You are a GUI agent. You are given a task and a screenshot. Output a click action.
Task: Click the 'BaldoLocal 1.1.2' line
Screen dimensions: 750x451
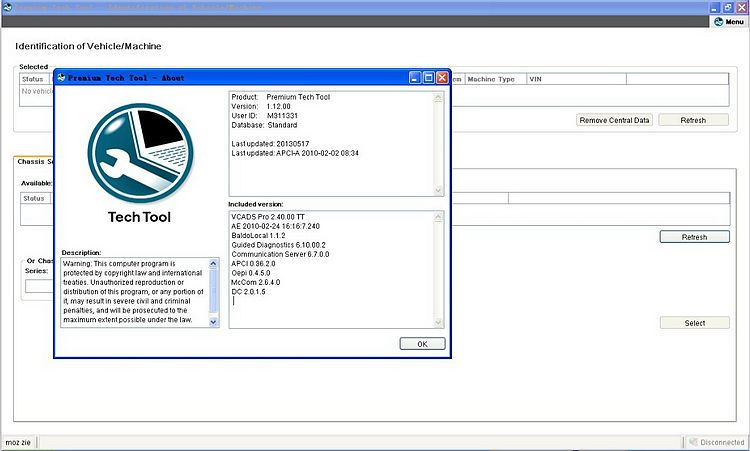coord(258,235)
